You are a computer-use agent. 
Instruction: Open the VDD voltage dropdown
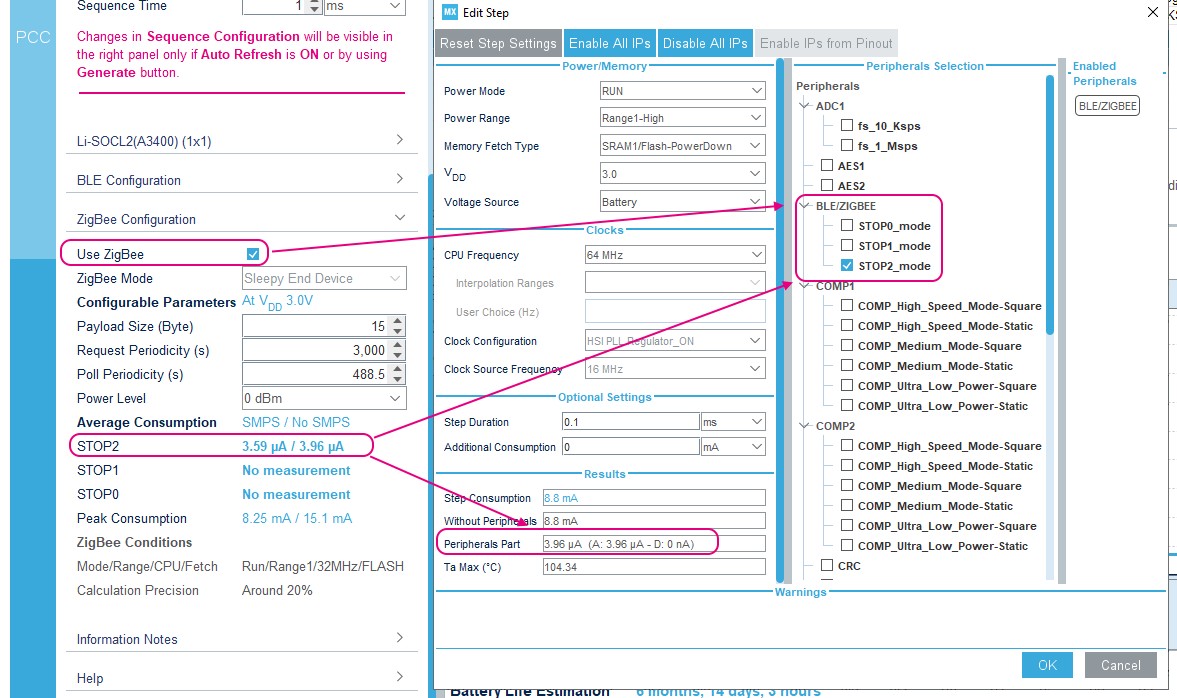pos(682,174)
